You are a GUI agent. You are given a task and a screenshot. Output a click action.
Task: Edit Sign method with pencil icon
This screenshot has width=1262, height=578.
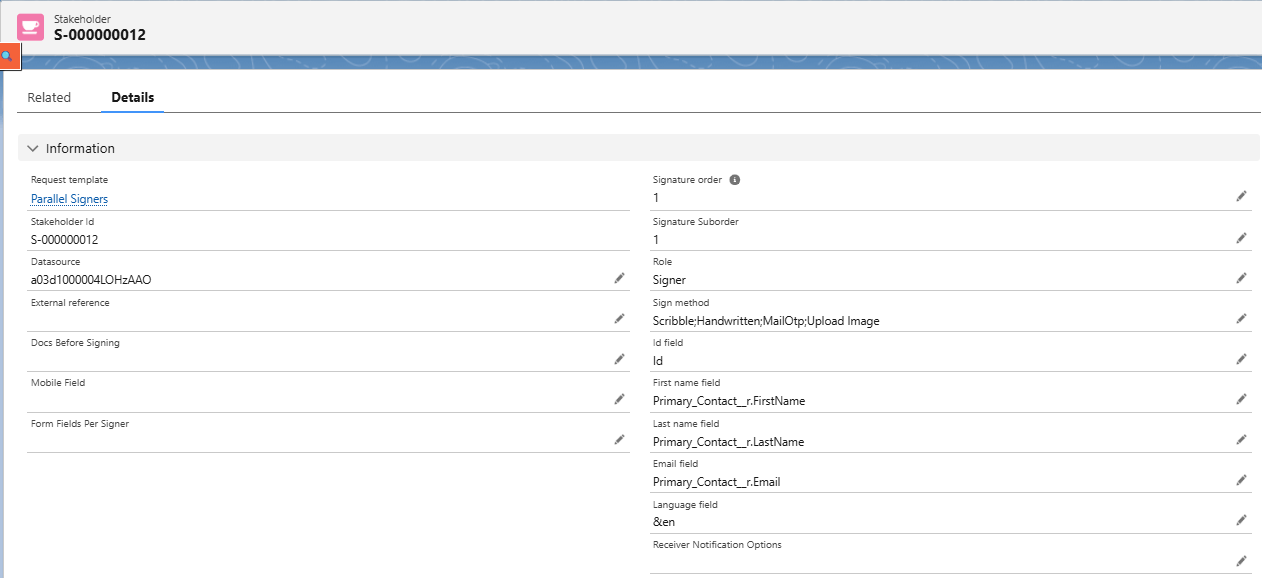tap(1241, 319)
